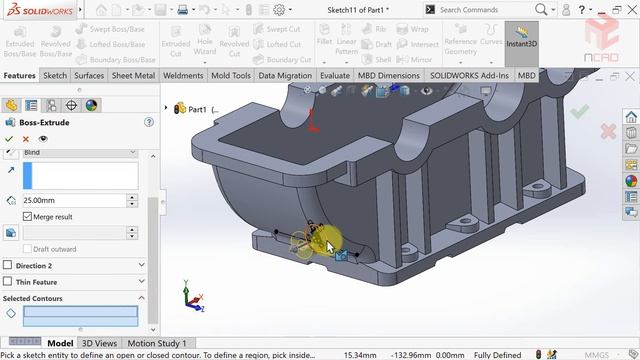Click the Extruded Boss/Base tool icon
The height and width of the screenshot is (360, 640).
point(20,32)
